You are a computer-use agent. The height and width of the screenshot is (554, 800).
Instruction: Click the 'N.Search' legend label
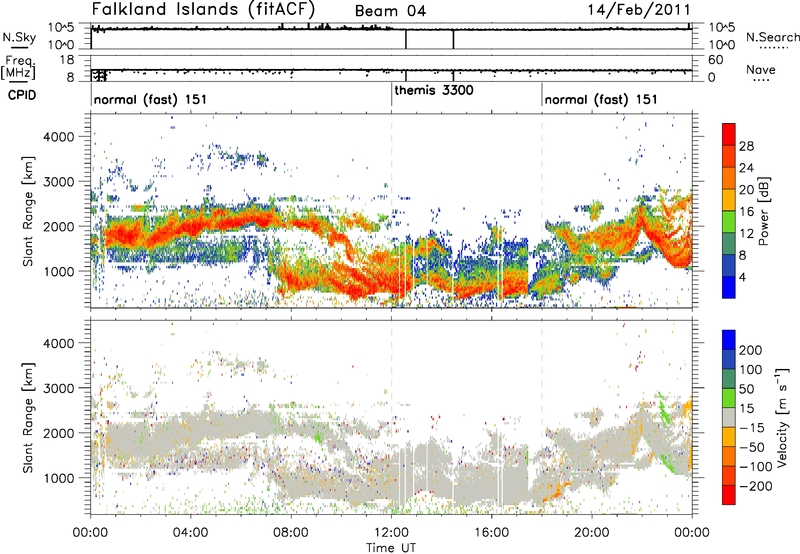click(x=772, y=37)
